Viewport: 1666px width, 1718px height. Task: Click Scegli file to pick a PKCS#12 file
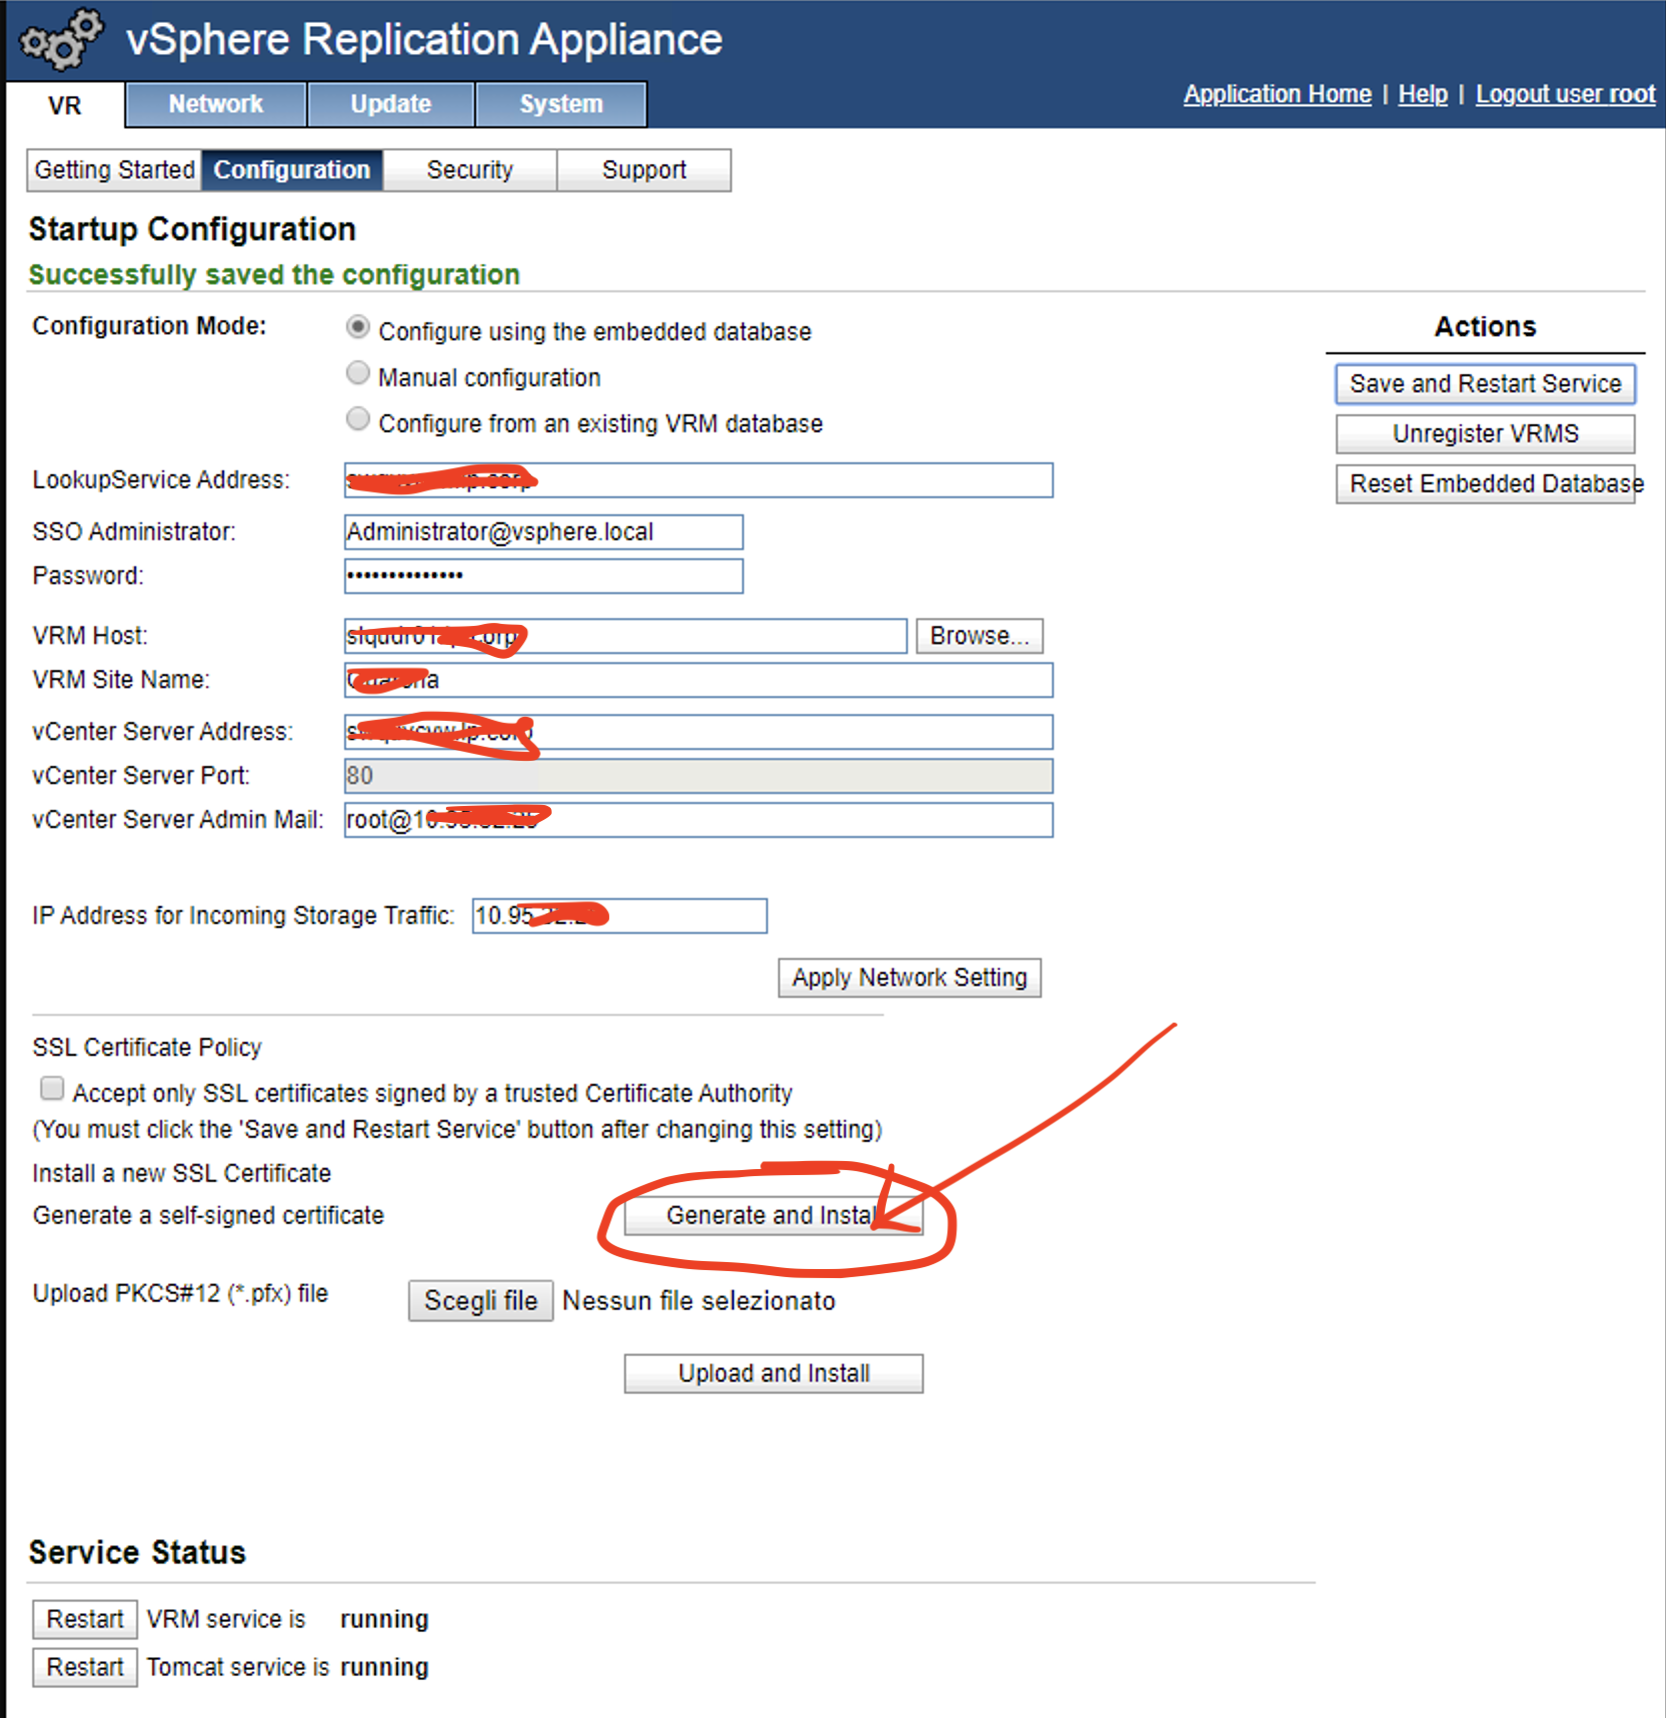coord(480,1300)
